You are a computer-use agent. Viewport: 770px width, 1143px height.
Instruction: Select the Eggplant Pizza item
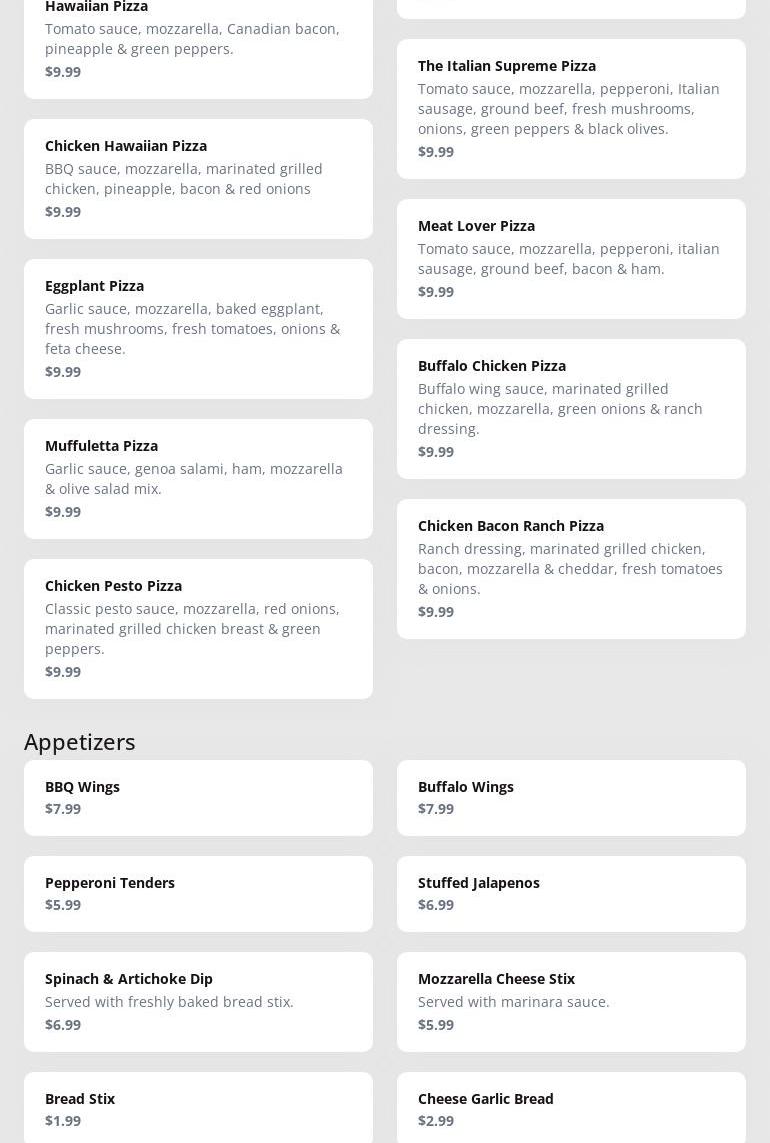click(x=198, y=328)
